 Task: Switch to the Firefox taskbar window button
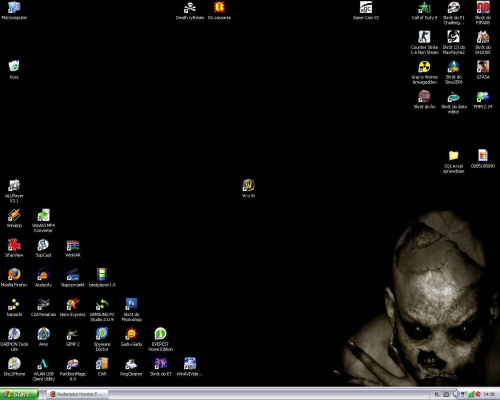[x=78, y=394]
